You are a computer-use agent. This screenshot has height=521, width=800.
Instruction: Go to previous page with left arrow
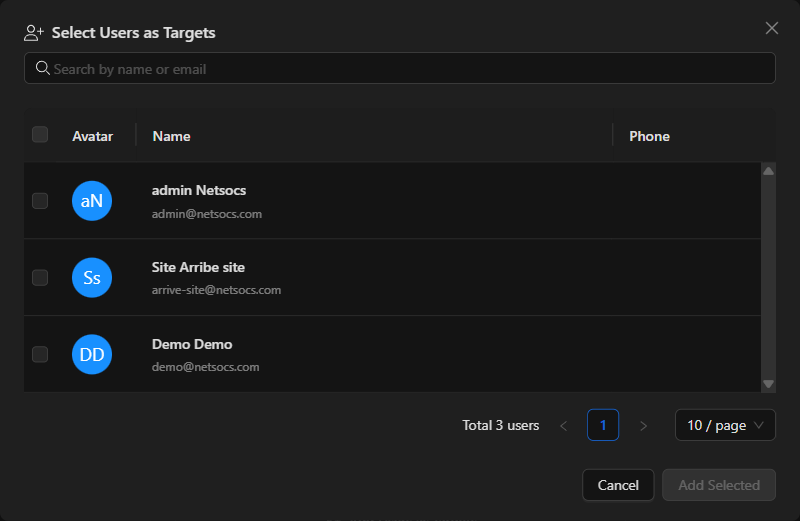click(x=564, y=426)
